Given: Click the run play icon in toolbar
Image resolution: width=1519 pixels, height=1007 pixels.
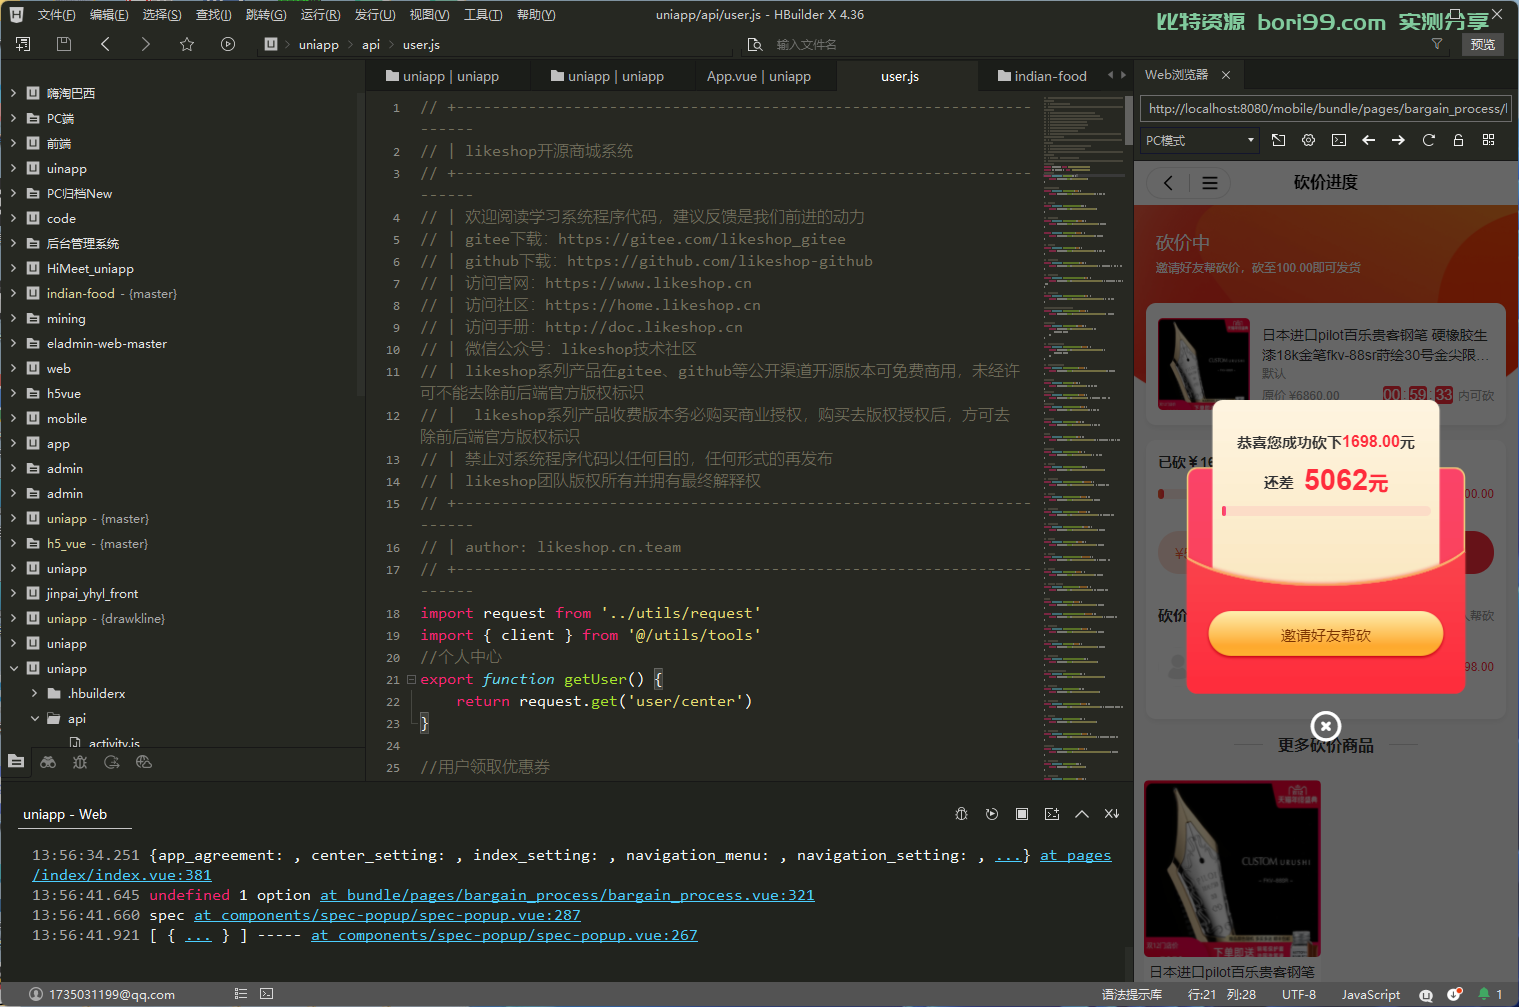Looking at the screenshot, I should tap(228, 44).
